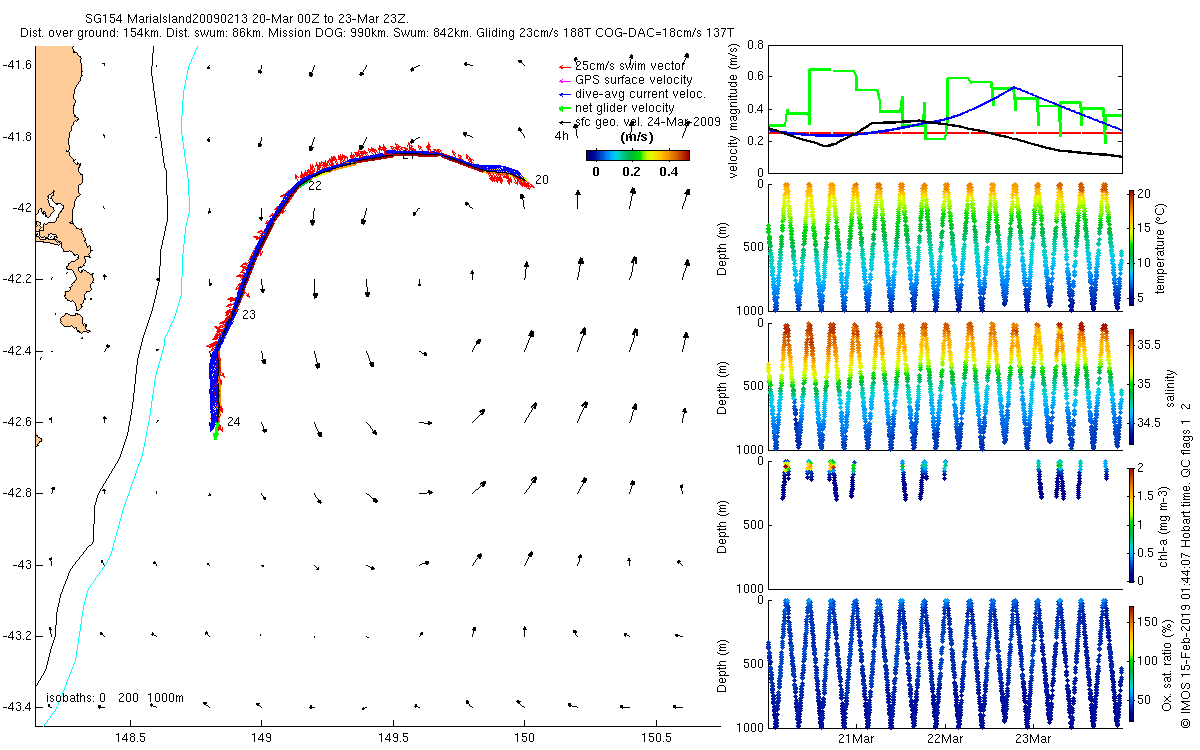Click the chl-a (mg m-3) colorbar
This screenshot has height=750, width=1200.
tap(1130, 524)
